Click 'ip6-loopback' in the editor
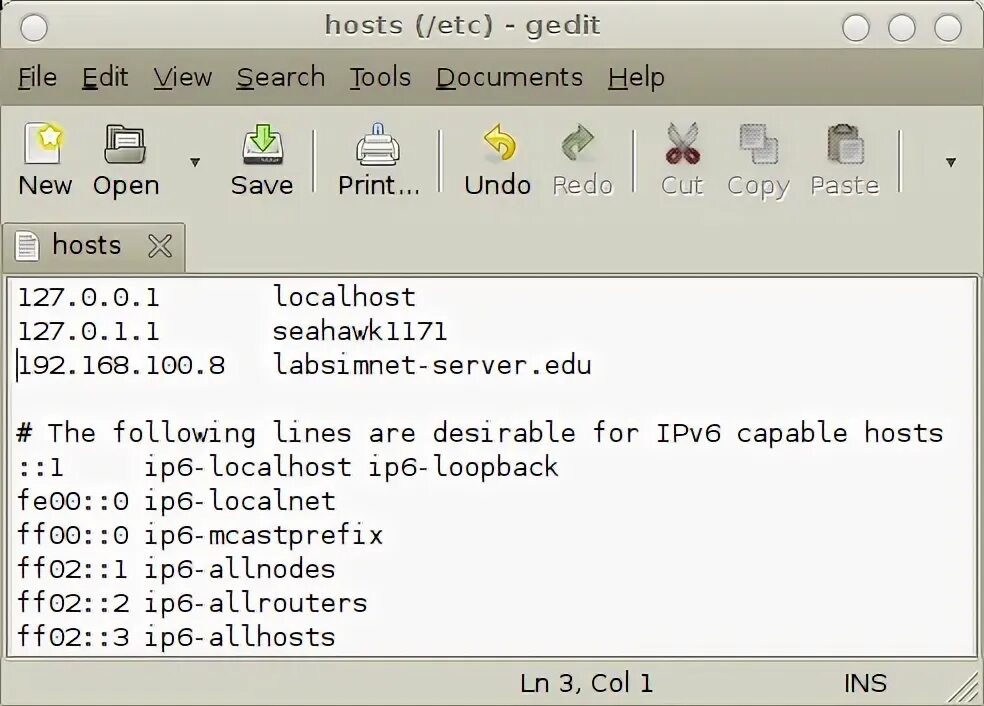This screenshot has width=984, height=706. coord(463,466)
